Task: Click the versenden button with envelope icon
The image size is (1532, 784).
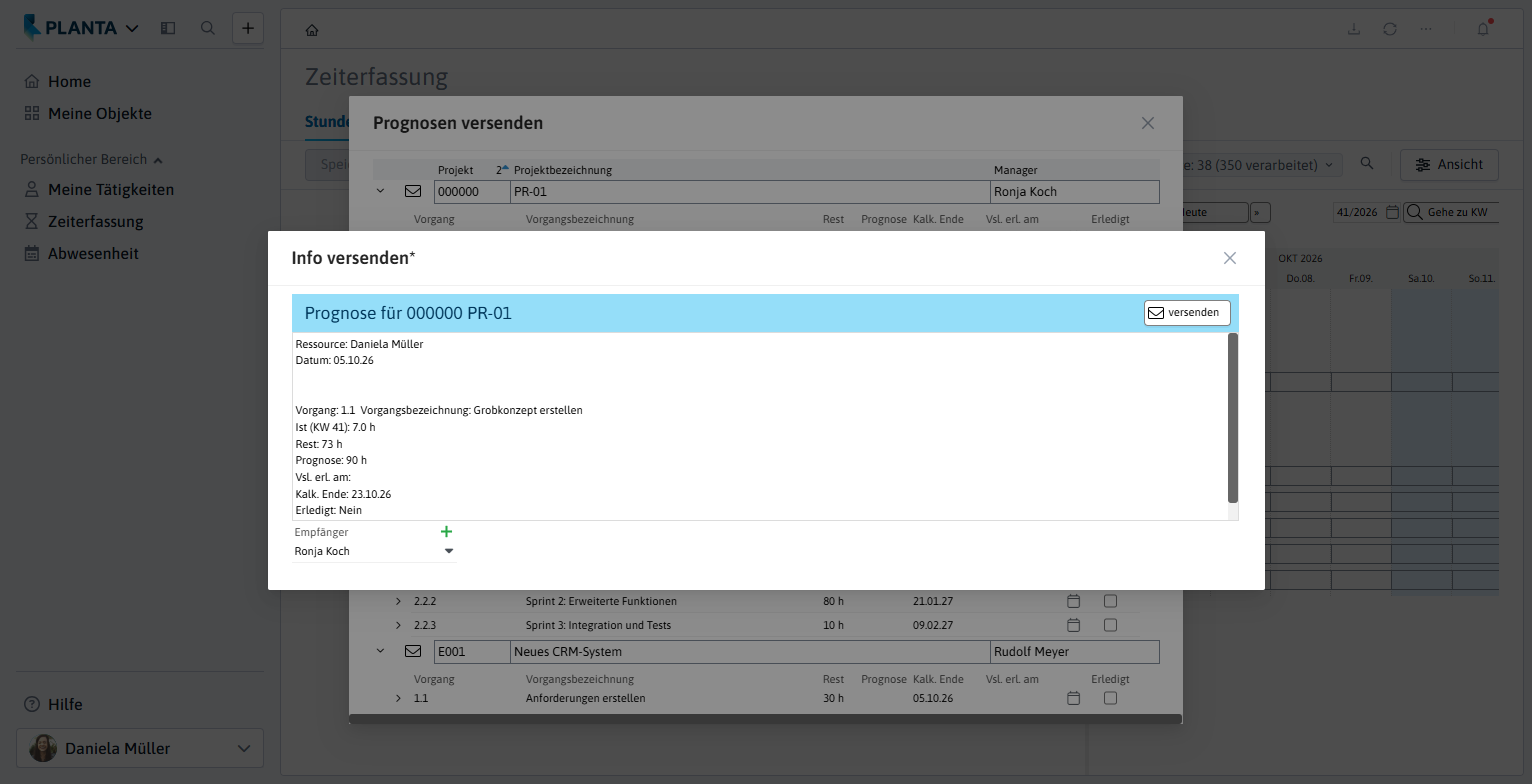Action: (1187, 313)
